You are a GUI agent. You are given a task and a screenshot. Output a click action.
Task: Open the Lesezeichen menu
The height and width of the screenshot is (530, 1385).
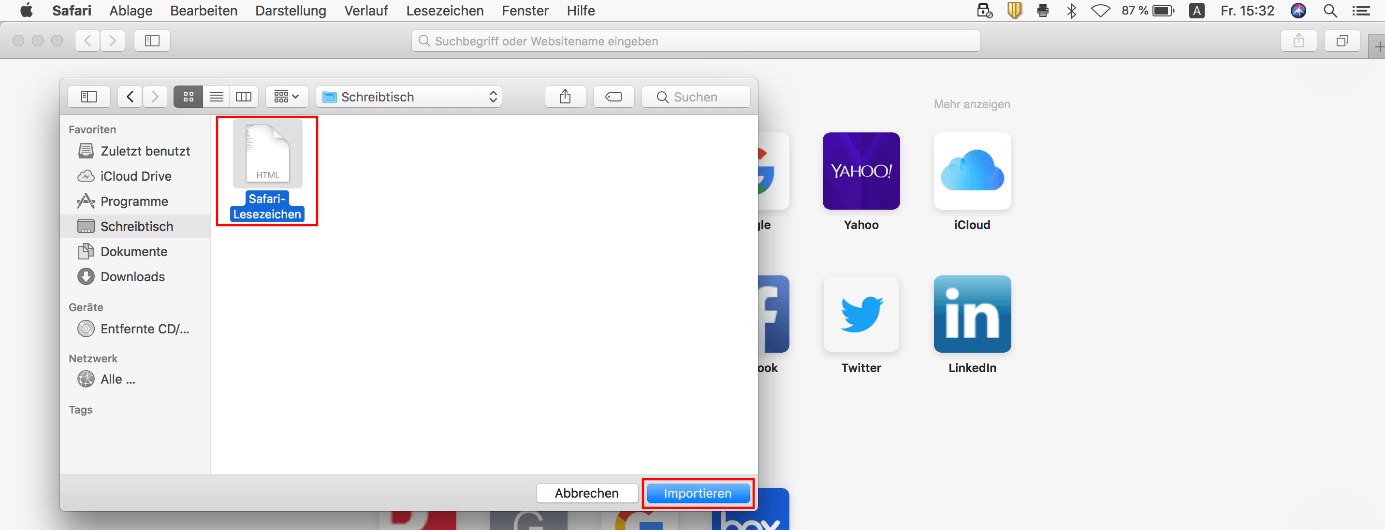coord(445,10)
